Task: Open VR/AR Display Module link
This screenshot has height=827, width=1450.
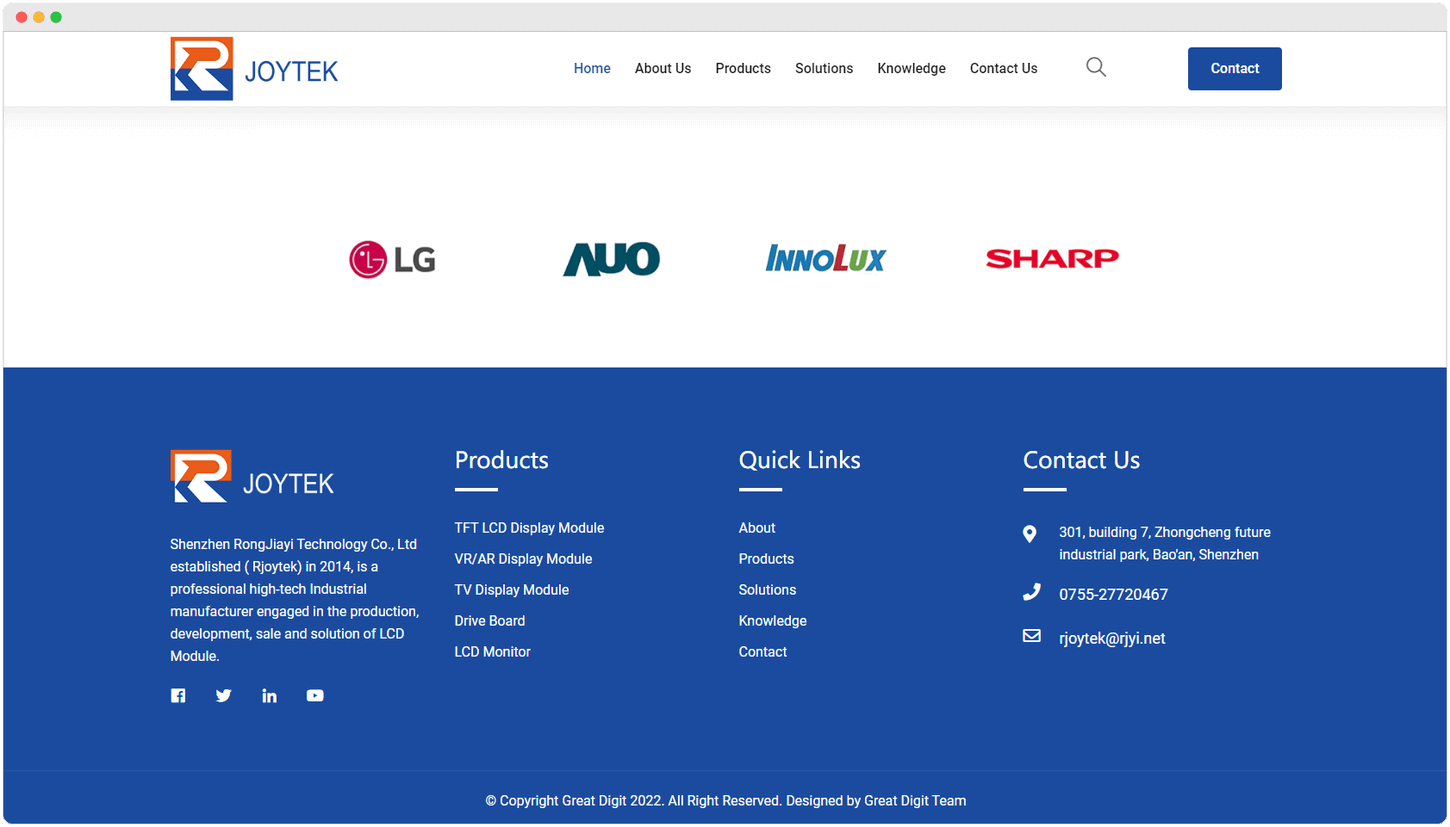Action: coord(523,559)
